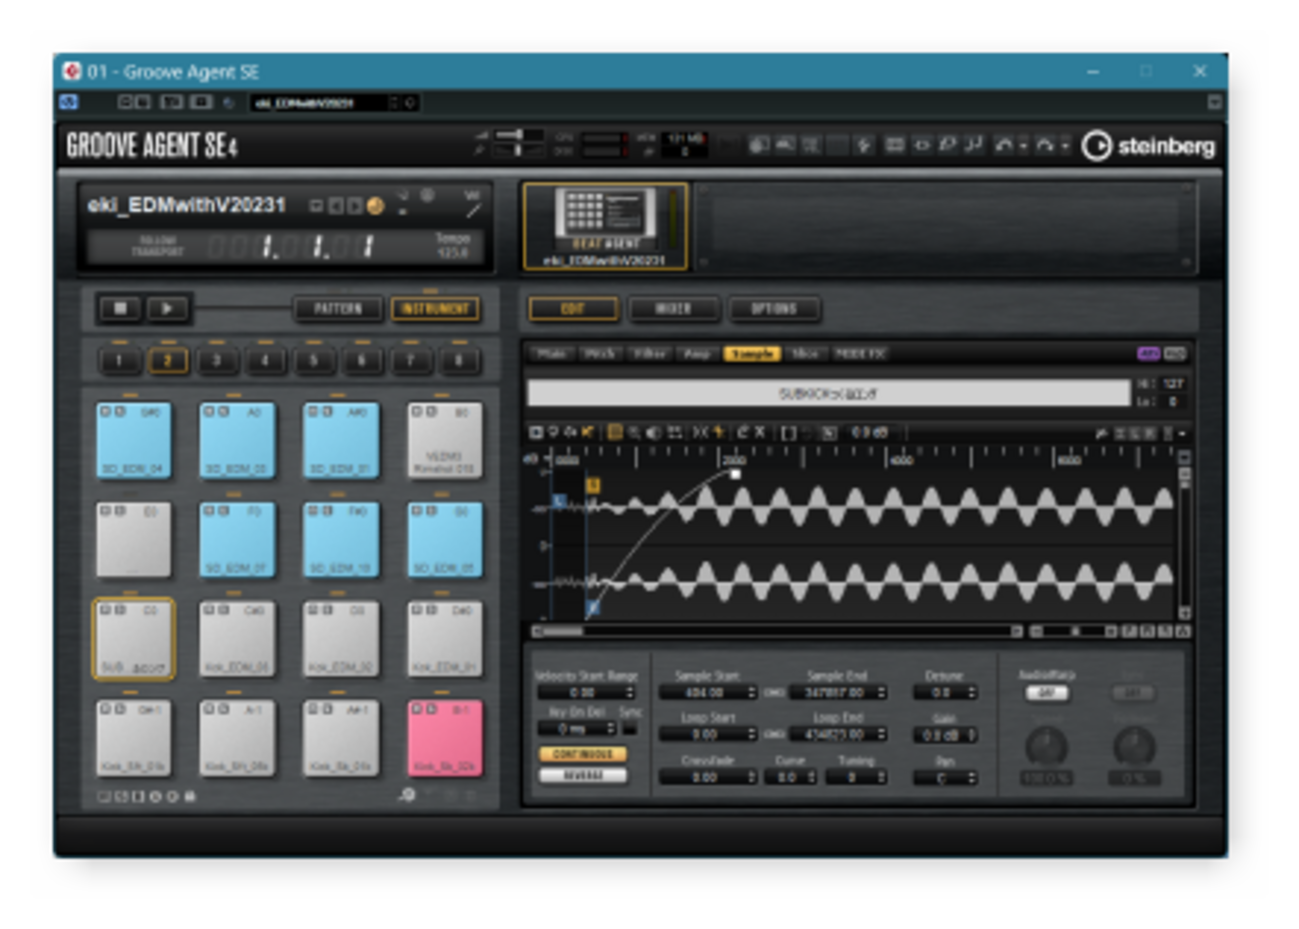Trigger the blue G0 pad
The image size is (1299, 929).
tap(445, 540)
